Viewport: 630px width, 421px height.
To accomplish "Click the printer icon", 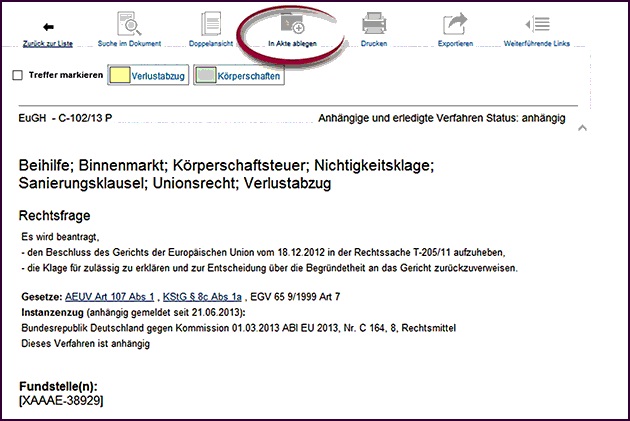I will pos(373,23).
